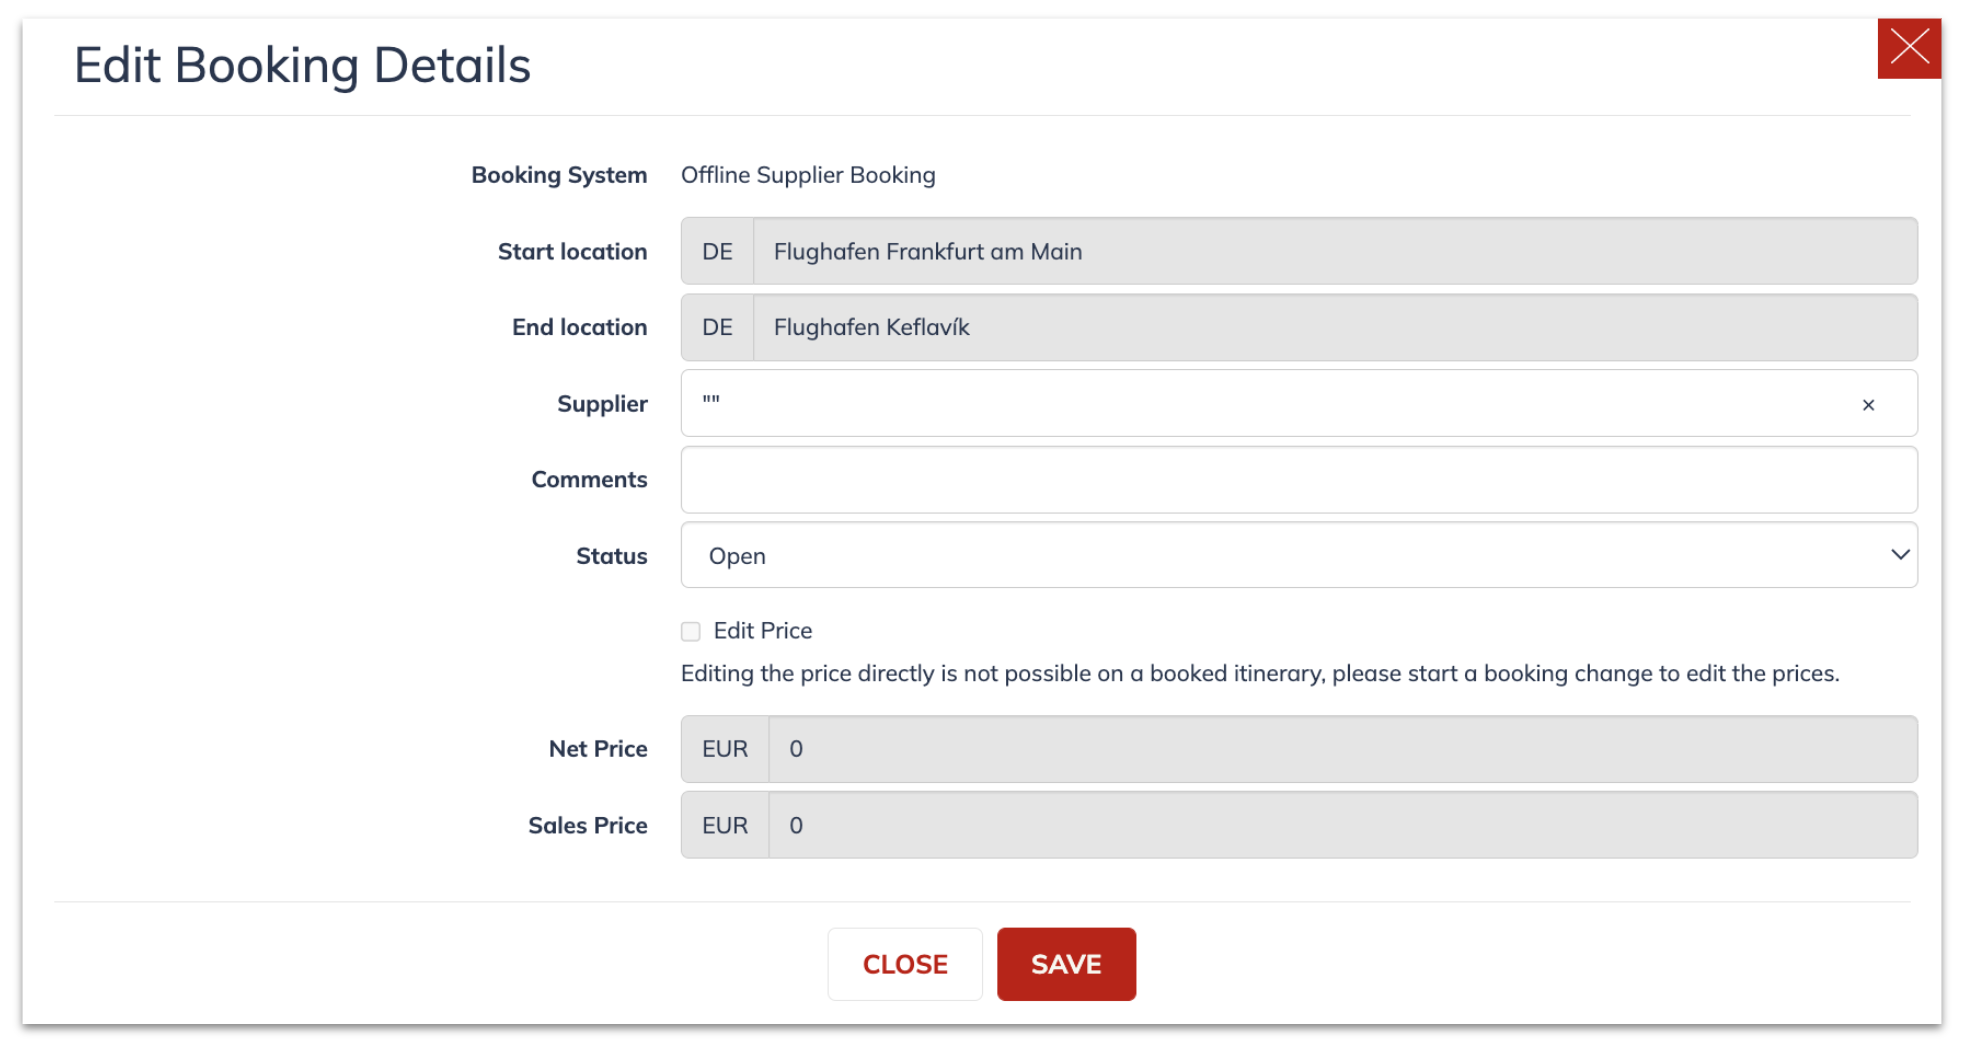Click the Edit Booking Details heading
1964x1052 pixels.
pyautogui.click(x=302, y=66)
